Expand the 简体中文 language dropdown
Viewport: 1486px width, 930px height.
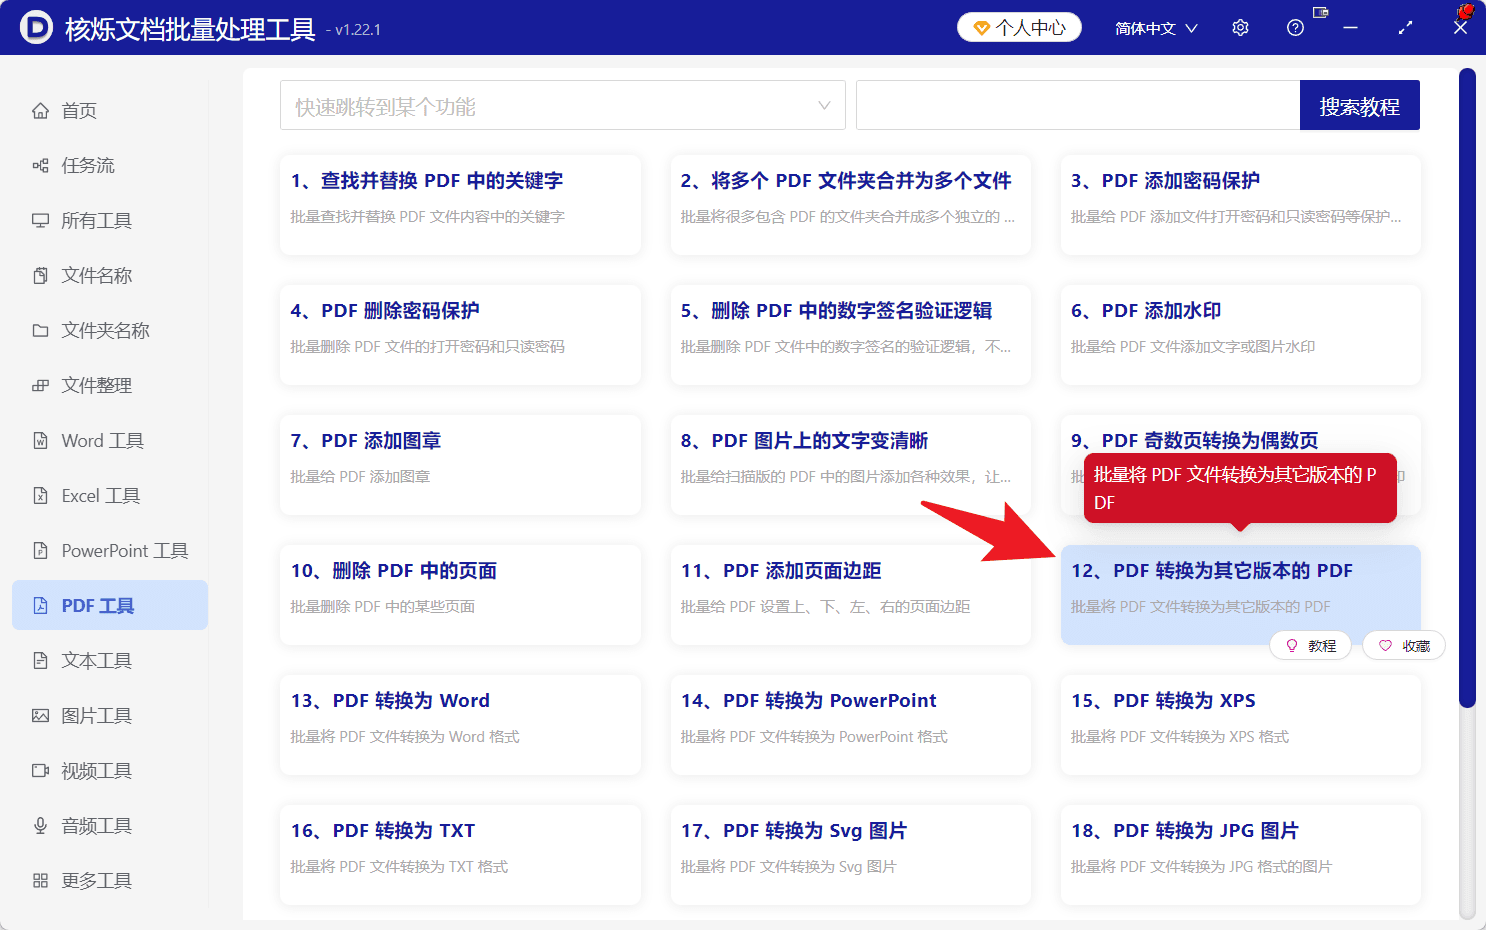tap(1156, 28)
